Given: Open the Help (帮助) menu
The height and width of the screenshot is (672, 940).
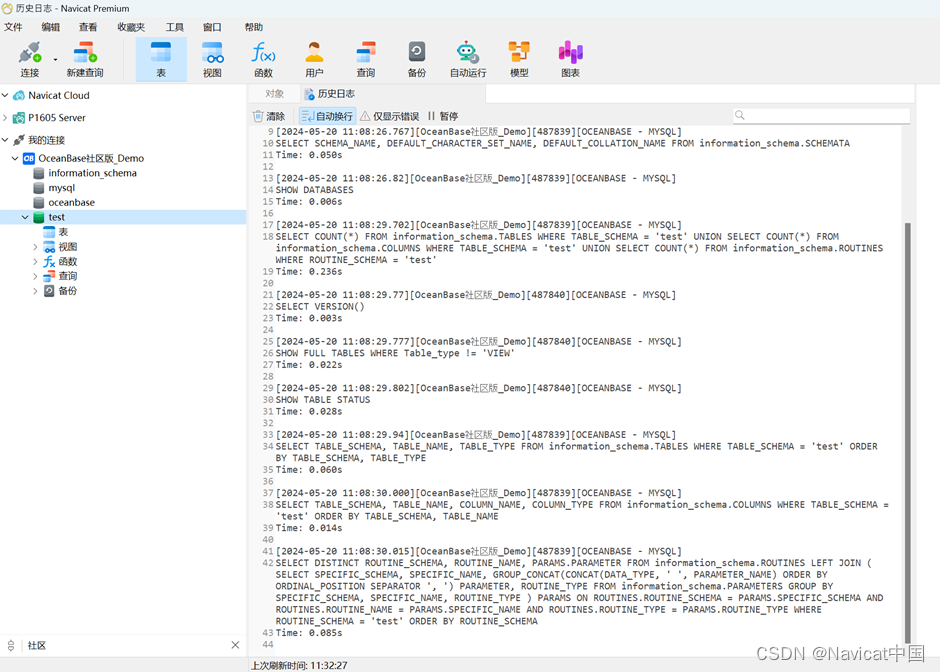Looking at the screenshot, I should click(x=254, y=27).
